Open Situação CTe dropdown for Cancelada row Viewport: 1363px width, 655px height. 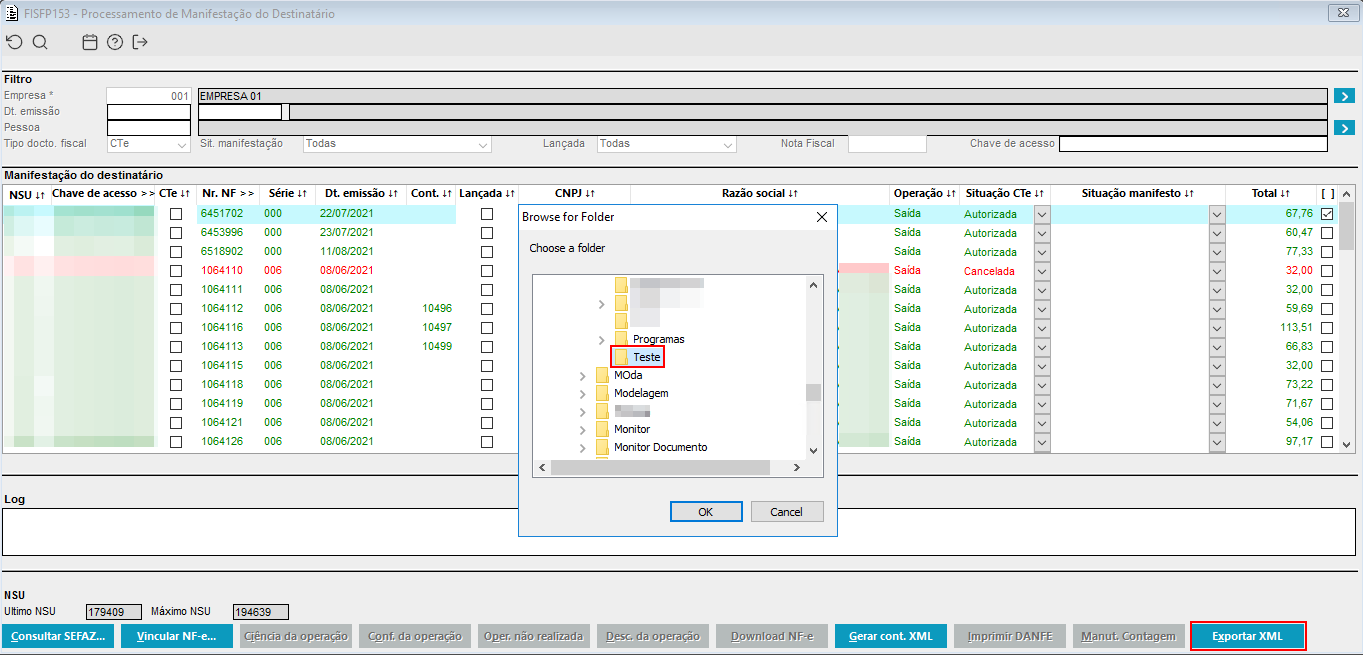point(1042,271)
